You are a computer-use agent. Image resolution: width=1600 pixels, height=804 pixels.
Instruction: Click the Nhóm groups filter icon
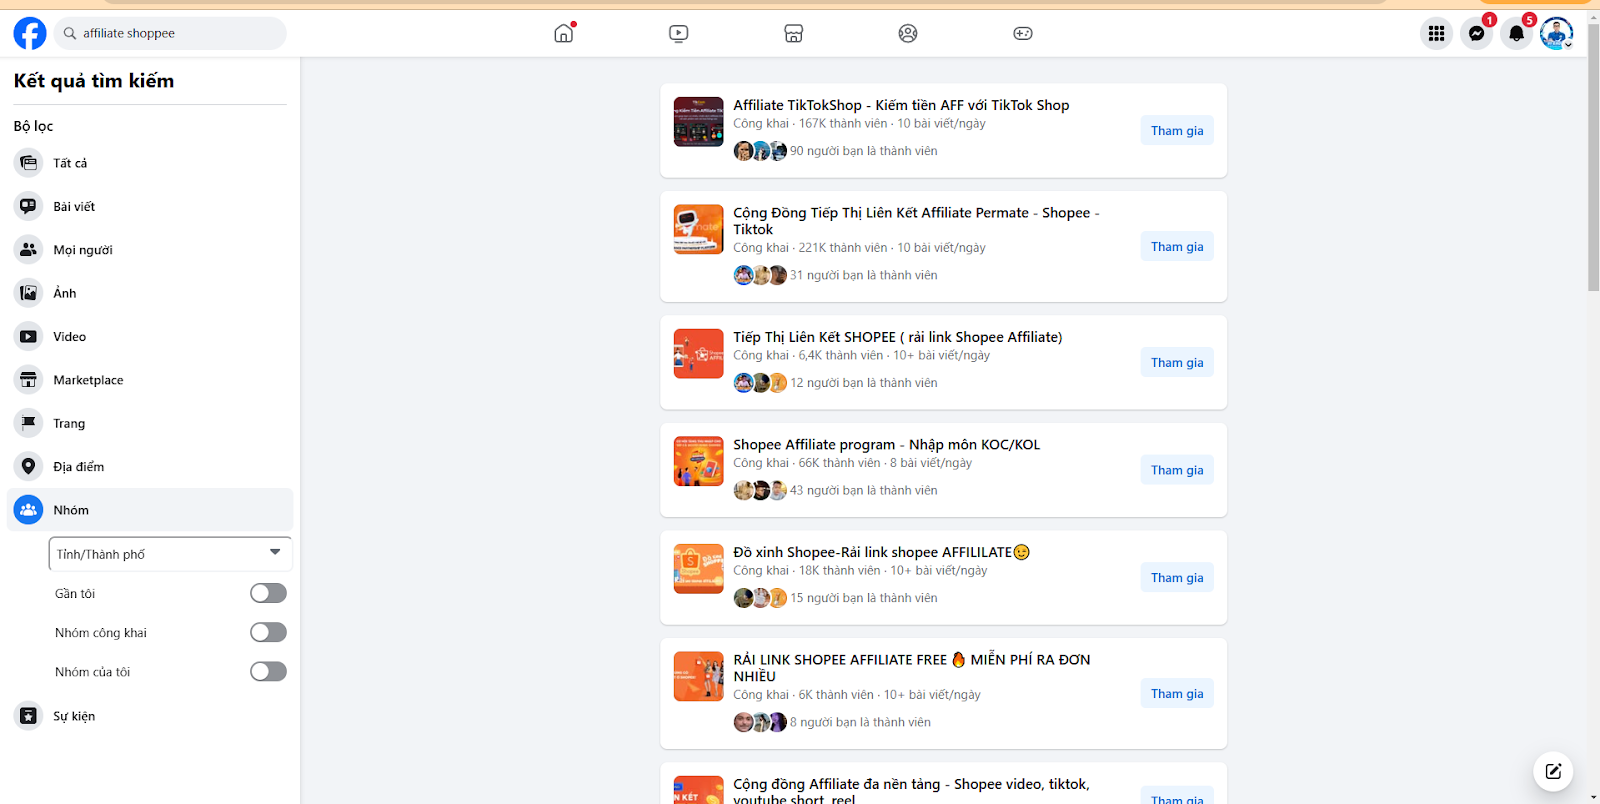[x=29, y=510]
